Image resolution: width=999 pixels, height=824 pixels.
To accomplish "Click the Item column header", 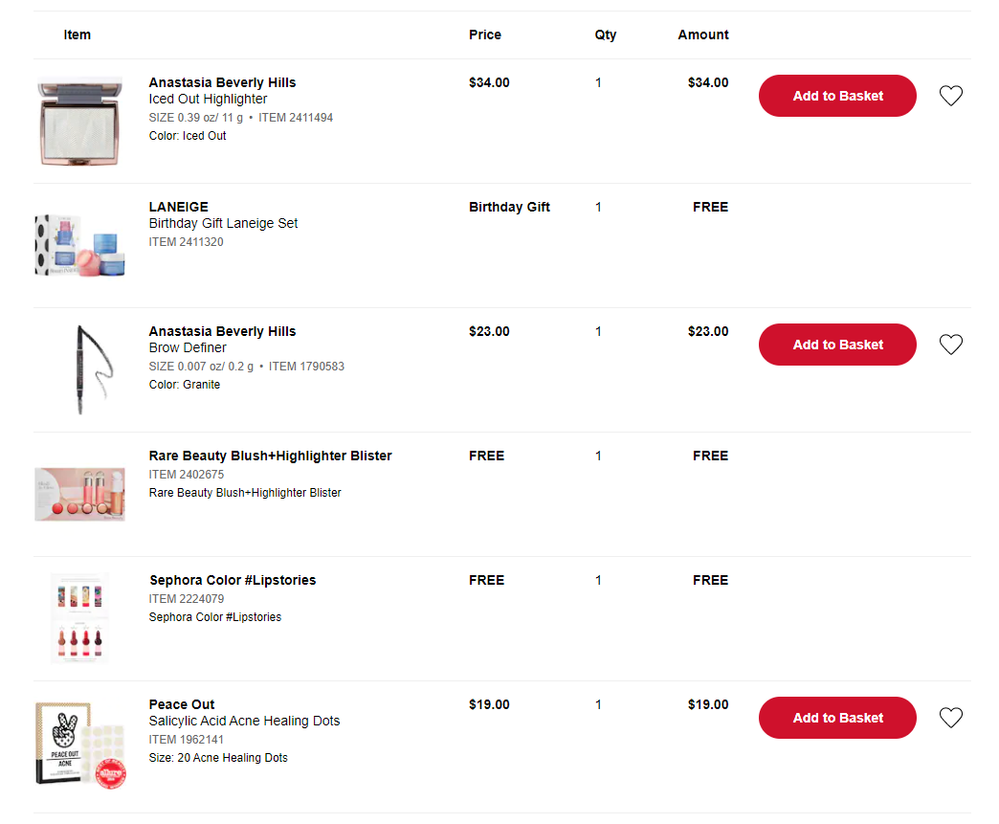I will coord(77,34).
